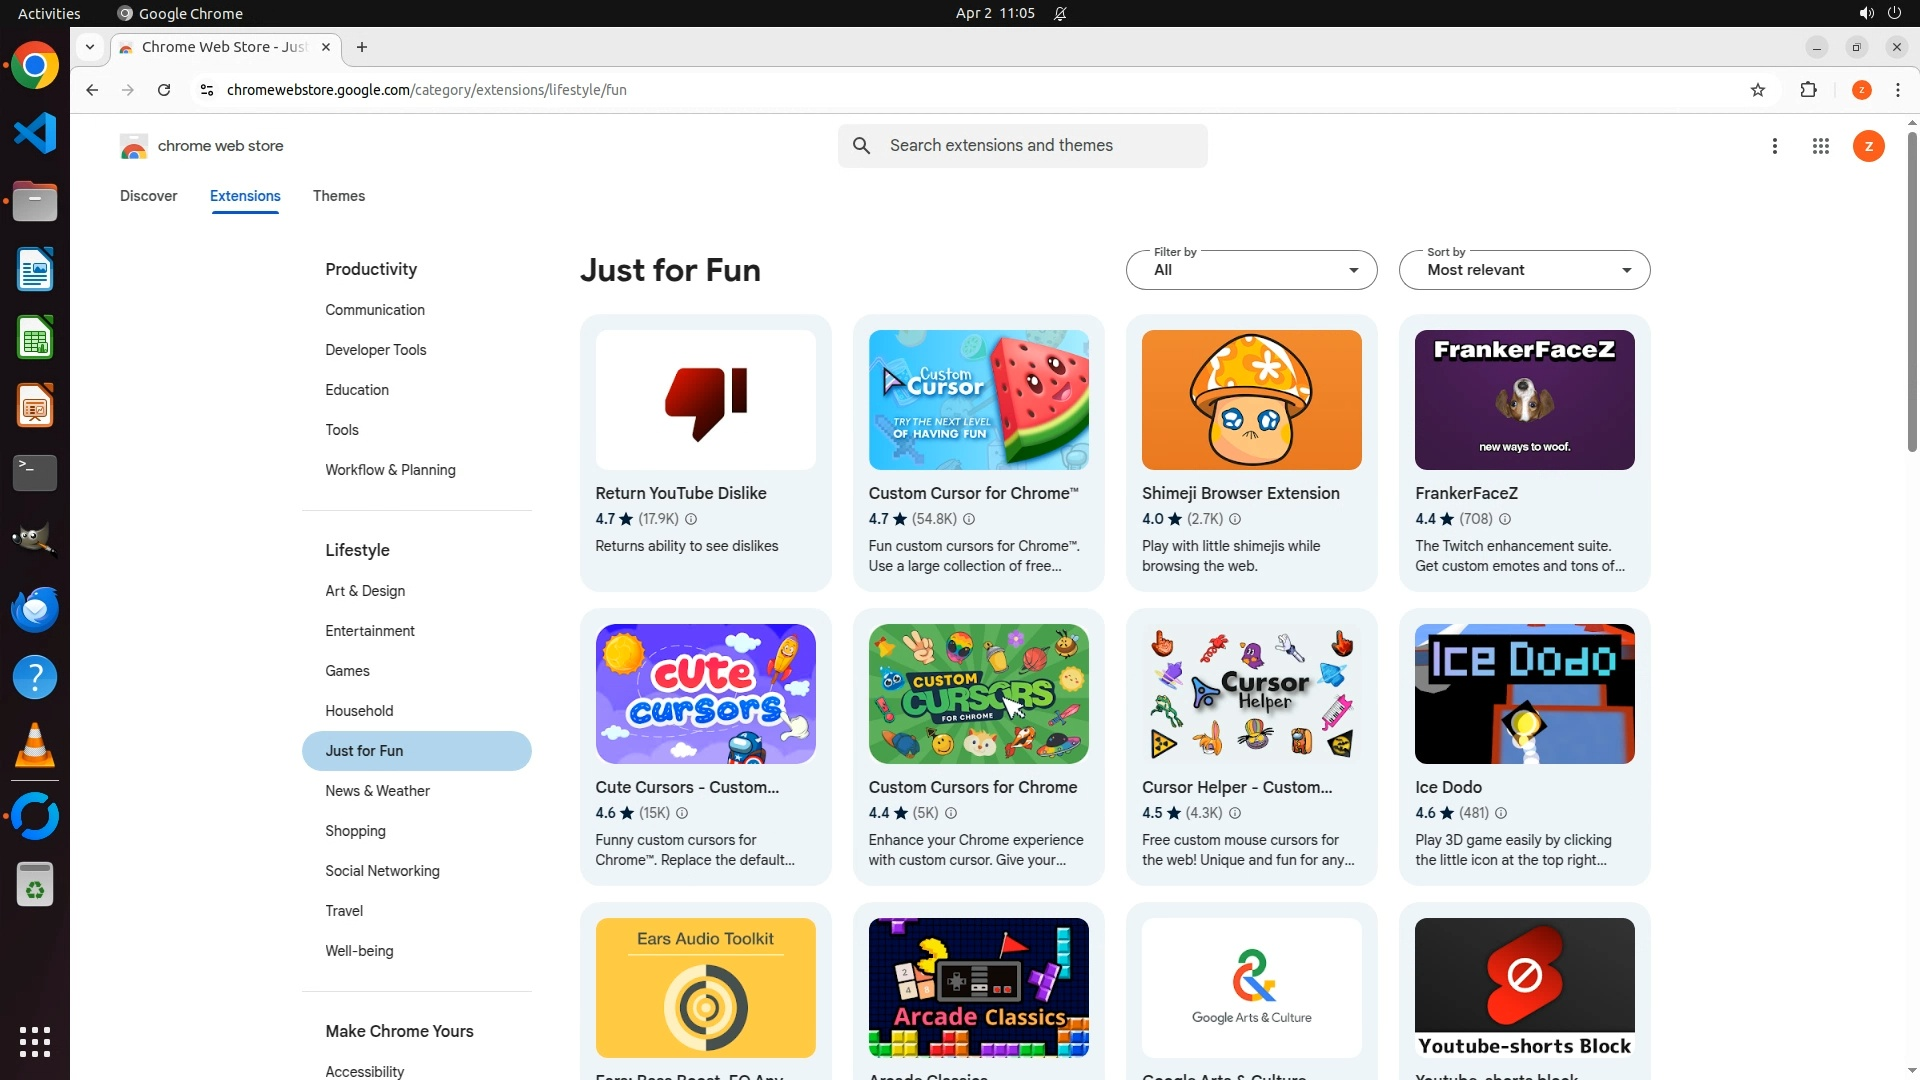Open FrankerFaceZ extension card

pos(1523,452)
